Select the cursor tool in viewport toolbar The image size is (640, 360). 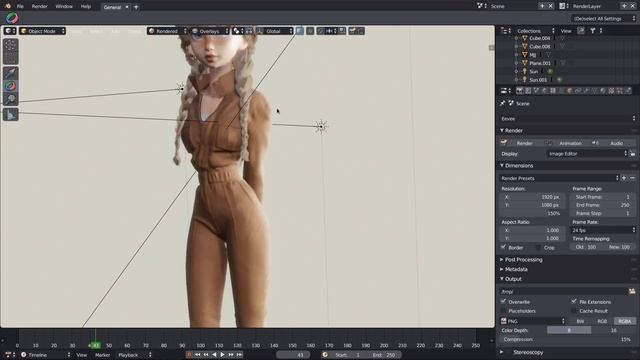11,45
